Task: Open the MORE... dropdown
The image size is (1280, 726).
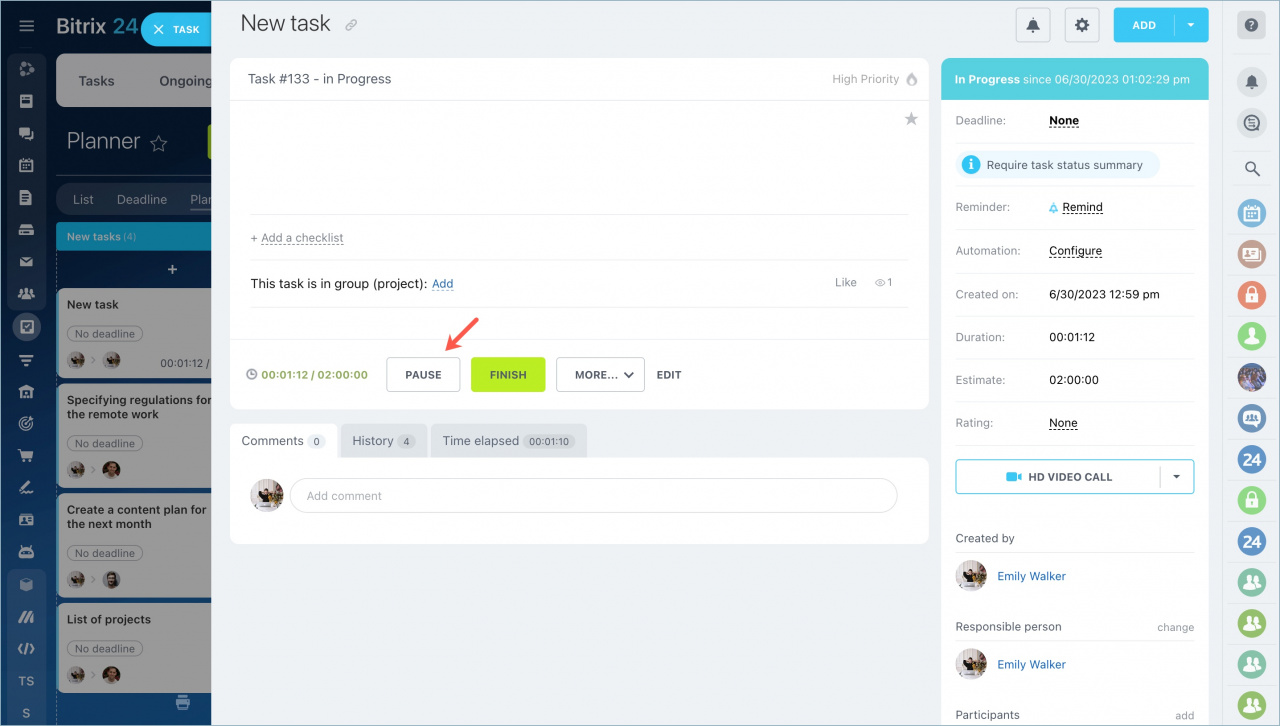Action: (600, 374)
